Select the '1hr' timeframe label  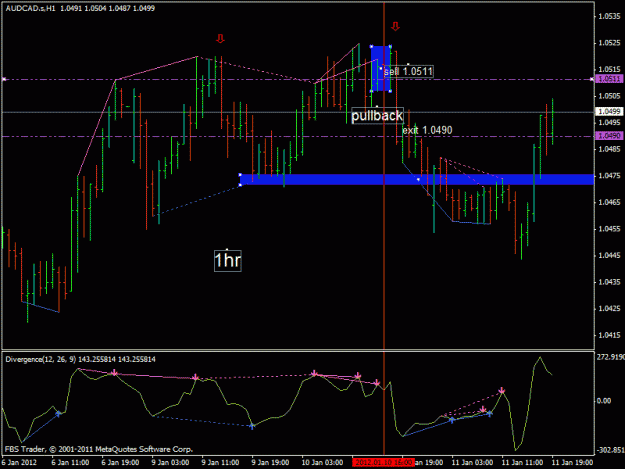(228, 261)
